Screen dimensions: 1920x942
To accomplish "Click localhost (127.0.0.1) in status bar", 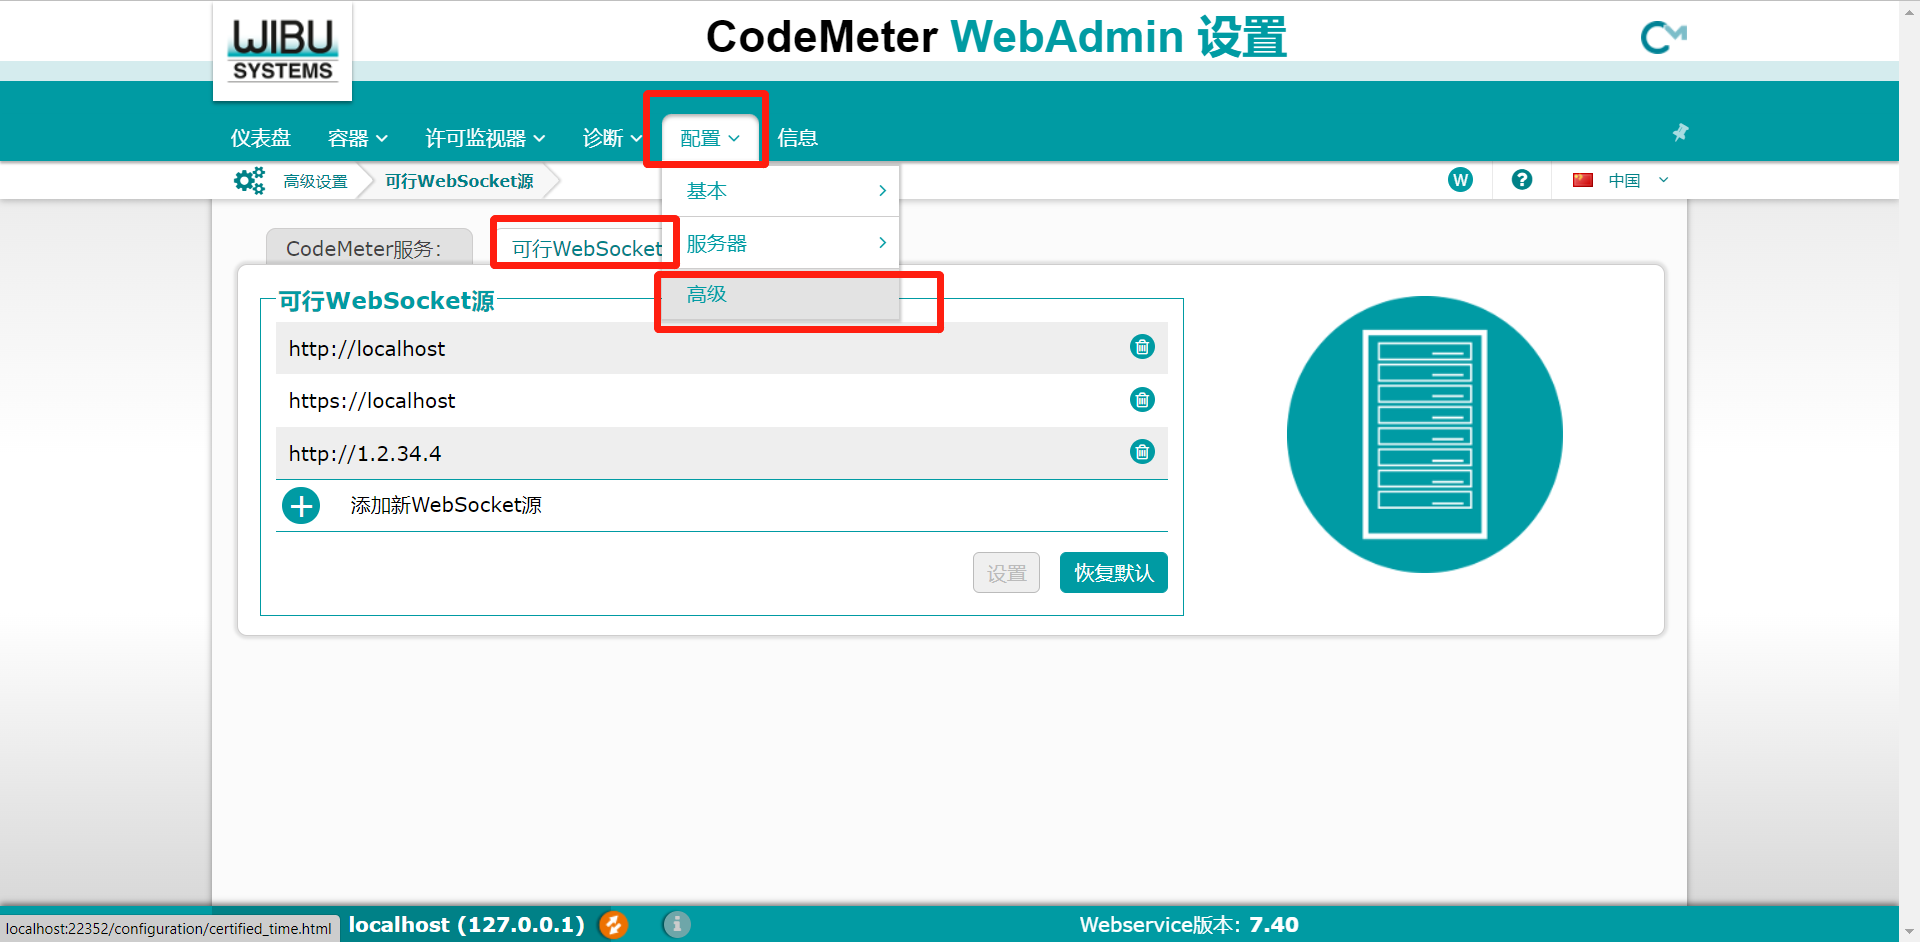I will (x=466, y=925).
